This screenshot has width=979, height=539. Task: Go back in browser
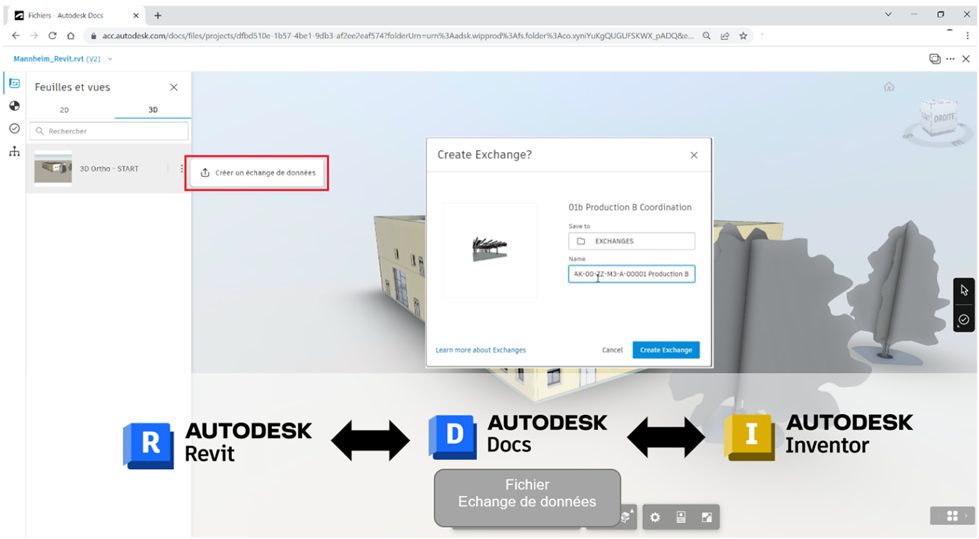[16, 36]
